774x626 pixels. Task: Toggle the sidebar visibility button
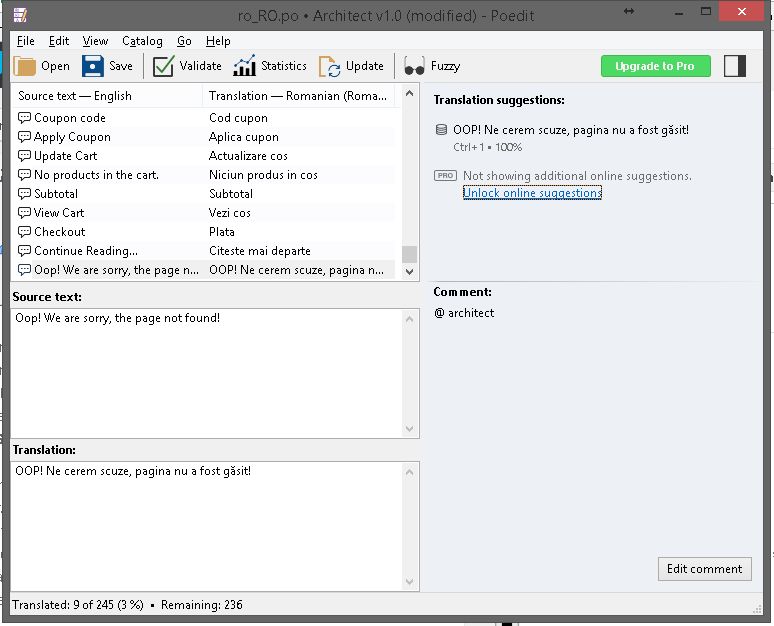(x=735, y=66)
